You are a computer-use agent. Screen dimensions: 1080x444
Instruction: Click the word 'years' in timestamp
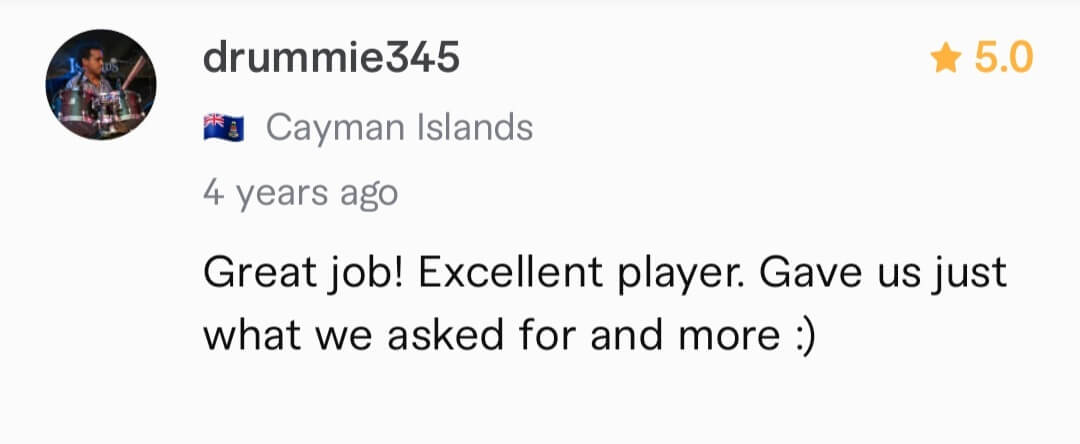[282, 194]
